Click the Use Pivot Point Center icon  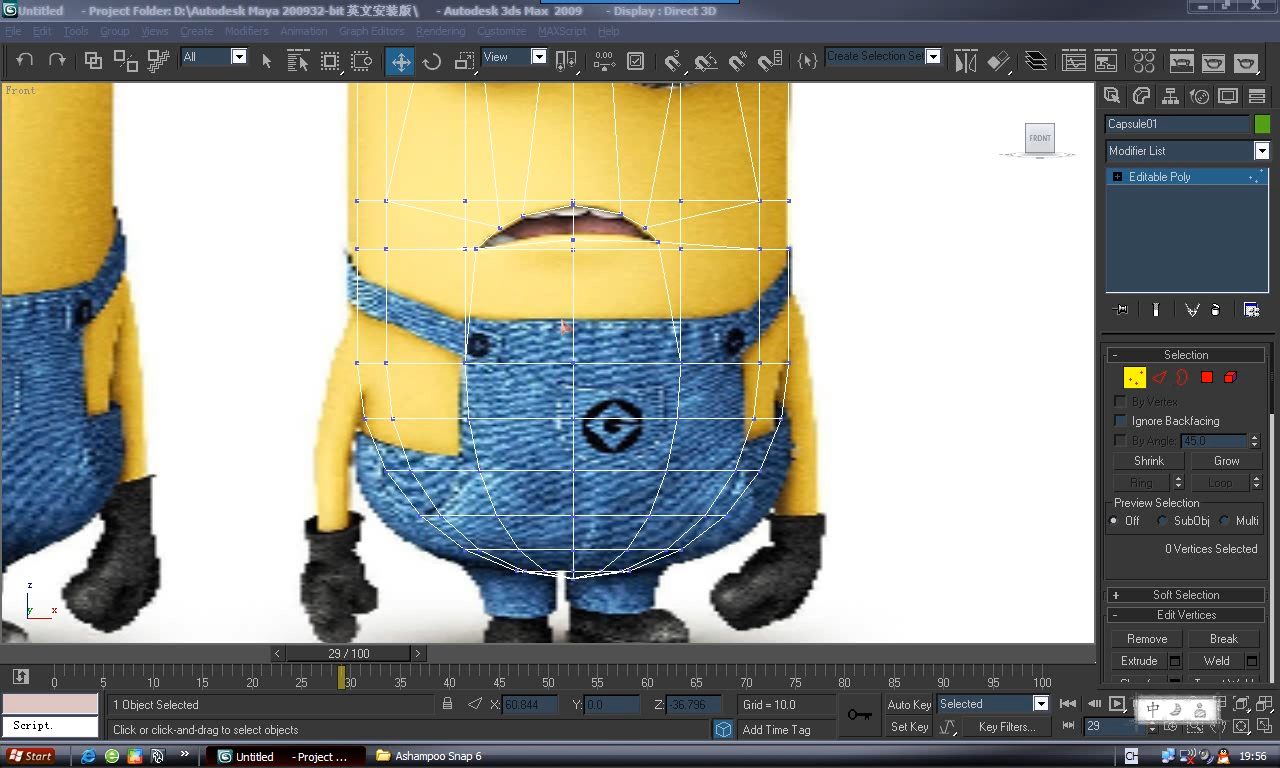566,61
